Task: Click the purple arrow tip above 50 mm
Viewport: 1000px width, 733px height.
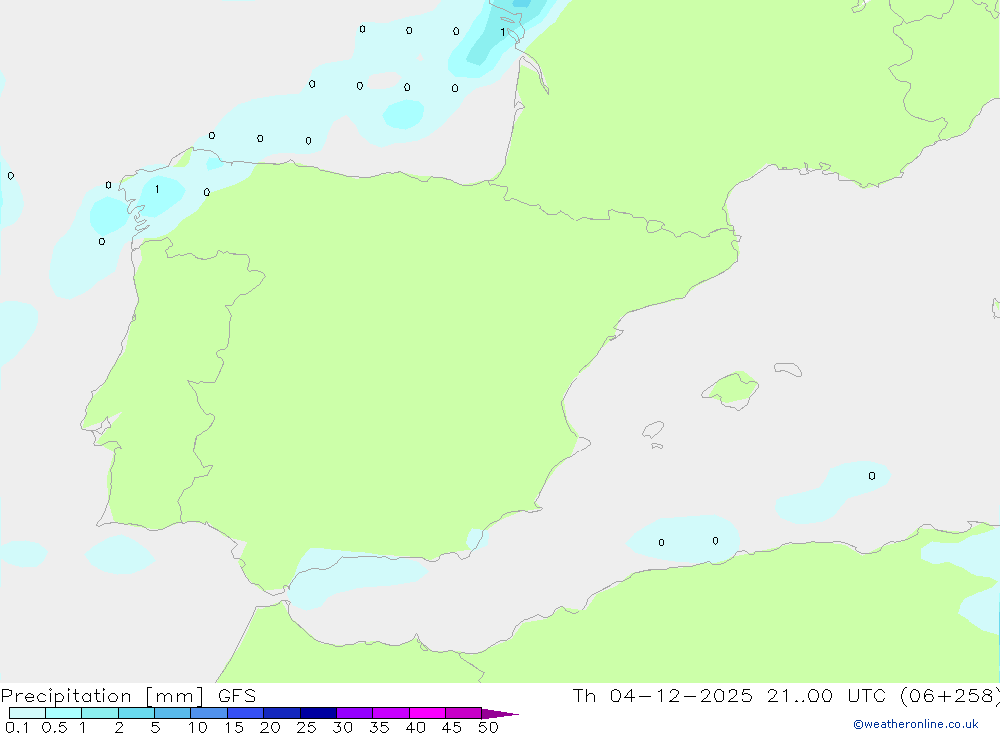Action: point(499,714)
